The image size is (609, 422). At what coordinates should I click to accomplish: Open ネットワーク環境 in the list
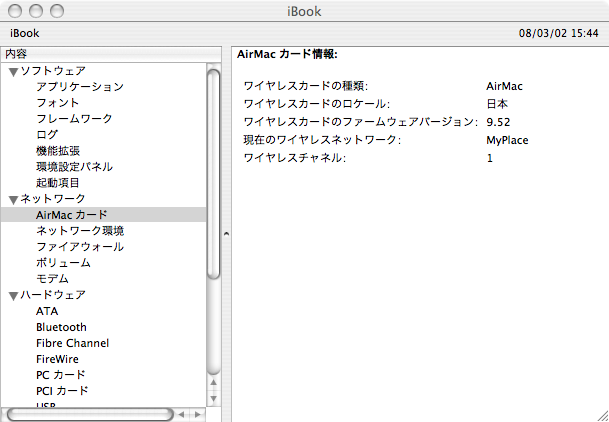point(80,231)
